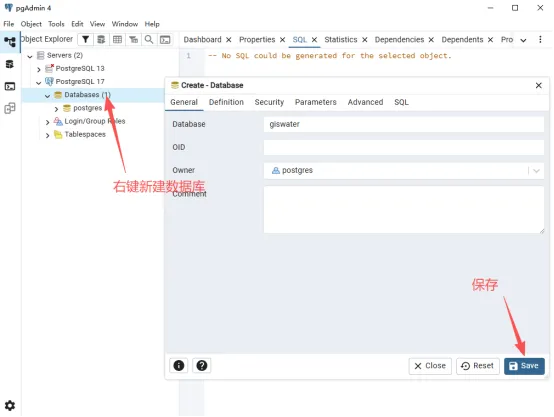Switch to the Security tab in dialog
Viewport: 554px width, 417px height.
[269, 102]
